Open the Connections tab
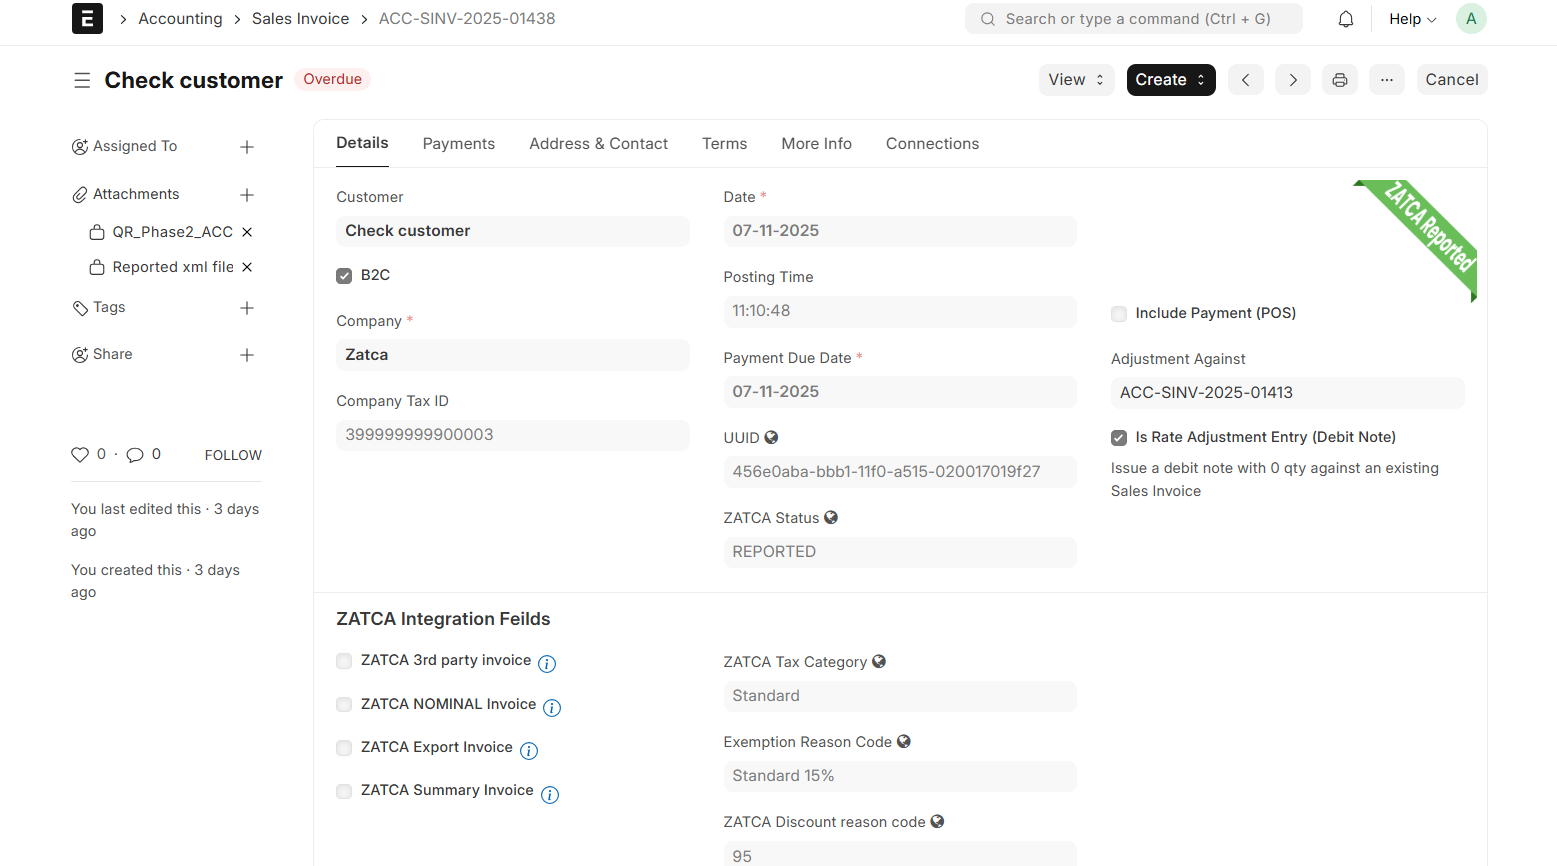 932,144
